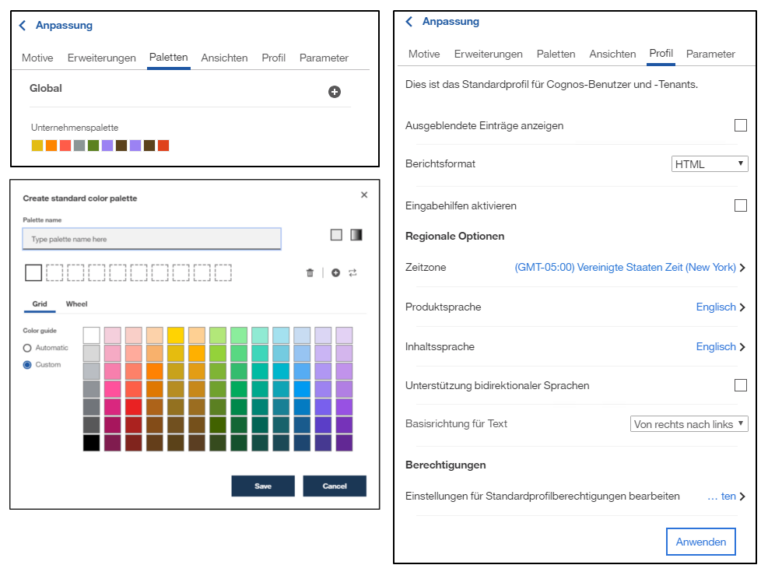Go back from Anpassung in the Paletten panel
The height and width of the screenshot is (572, 768).
(22, 25)
